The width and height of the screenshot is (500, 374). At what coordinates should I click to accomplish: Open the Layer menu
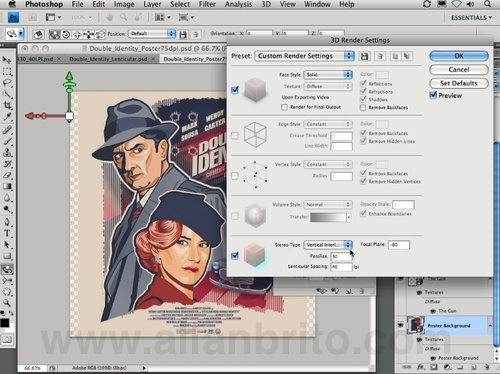152,4
